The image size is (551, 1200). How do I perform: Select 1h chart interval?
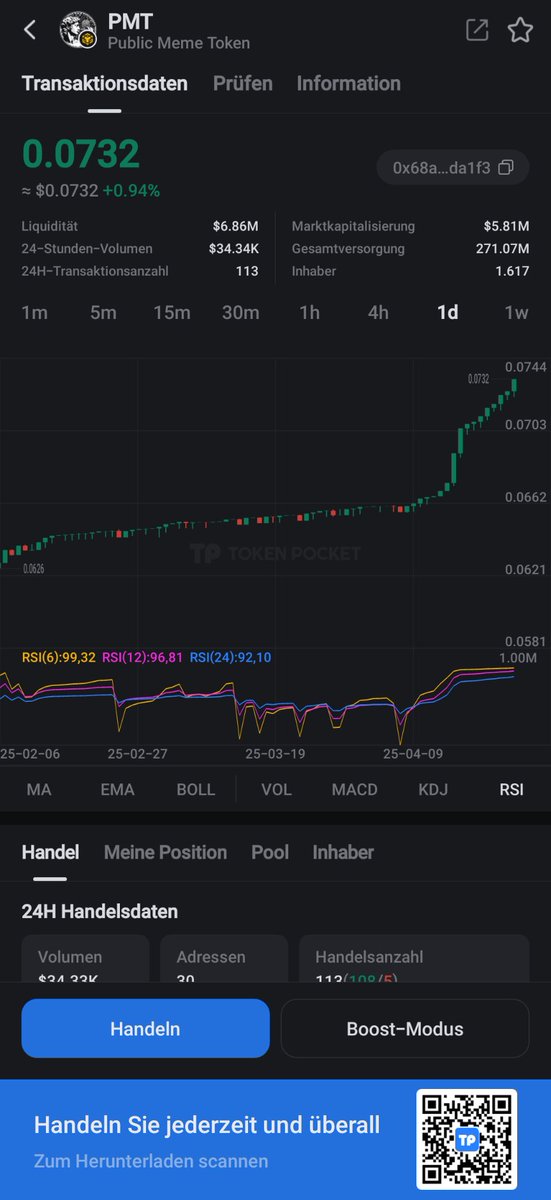click(x=310, y=313)
